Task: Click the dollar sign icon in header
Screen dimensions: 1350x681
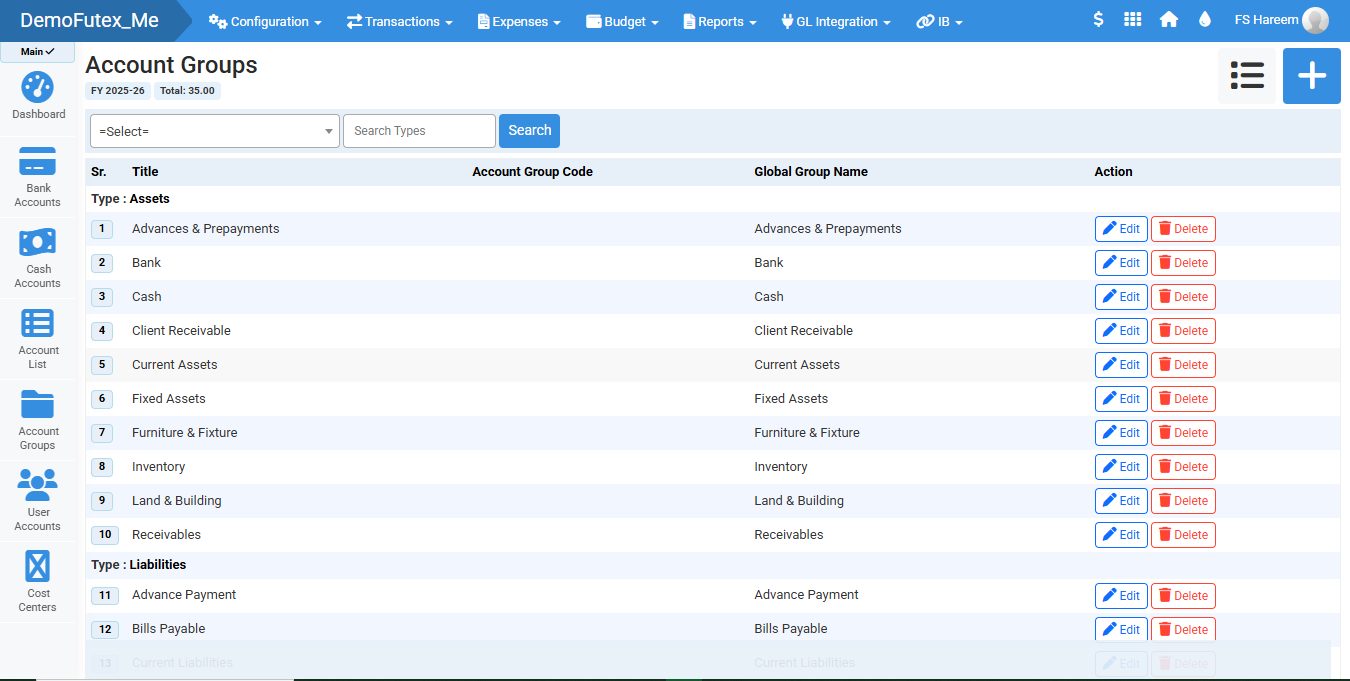Action: click(x=1098, y=20)
